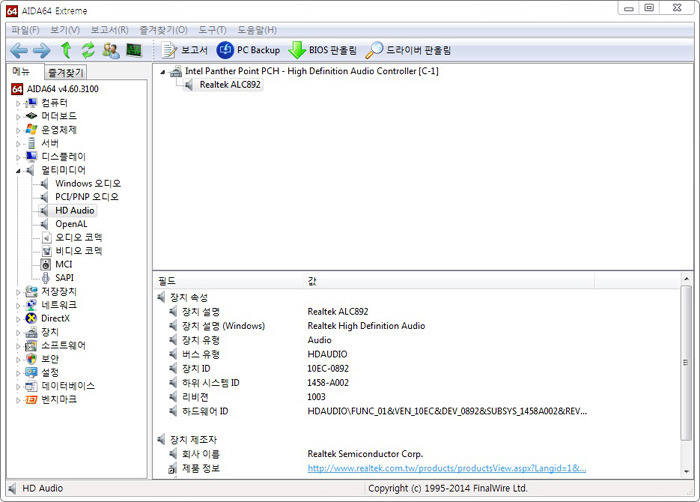
Task: Sort by the 값 column header
Action: click(x=448, y=281)
